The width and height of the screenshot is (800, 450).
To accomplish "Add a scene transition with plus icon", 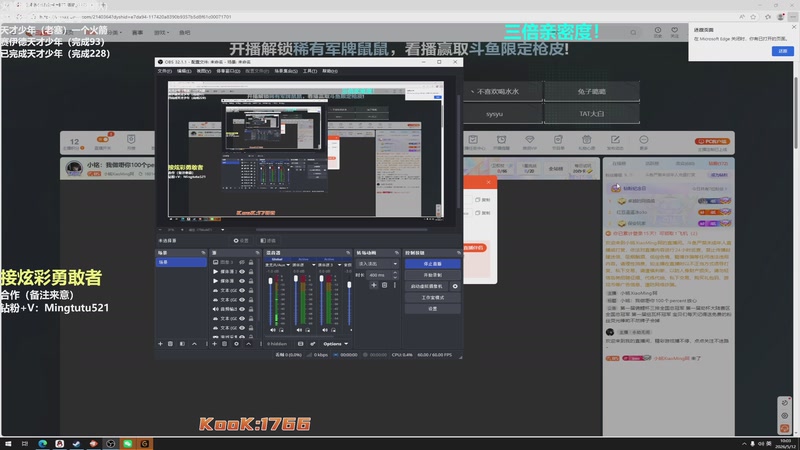I will [x=374, y=285].
